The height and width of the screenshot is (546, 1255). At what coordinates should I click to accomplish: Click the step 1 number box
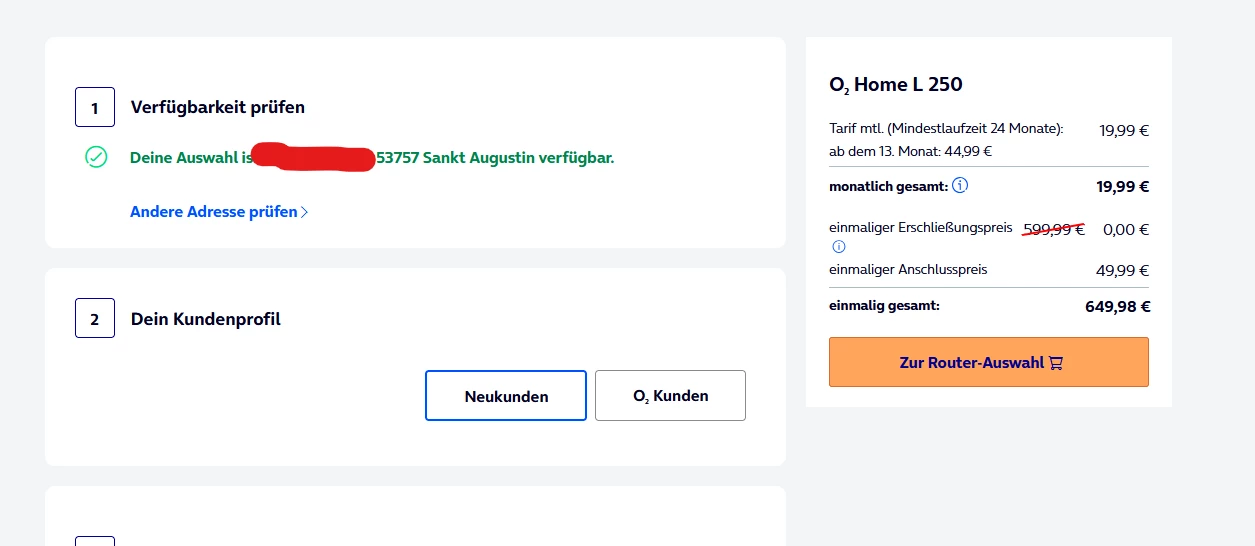(x=95, y=107)
